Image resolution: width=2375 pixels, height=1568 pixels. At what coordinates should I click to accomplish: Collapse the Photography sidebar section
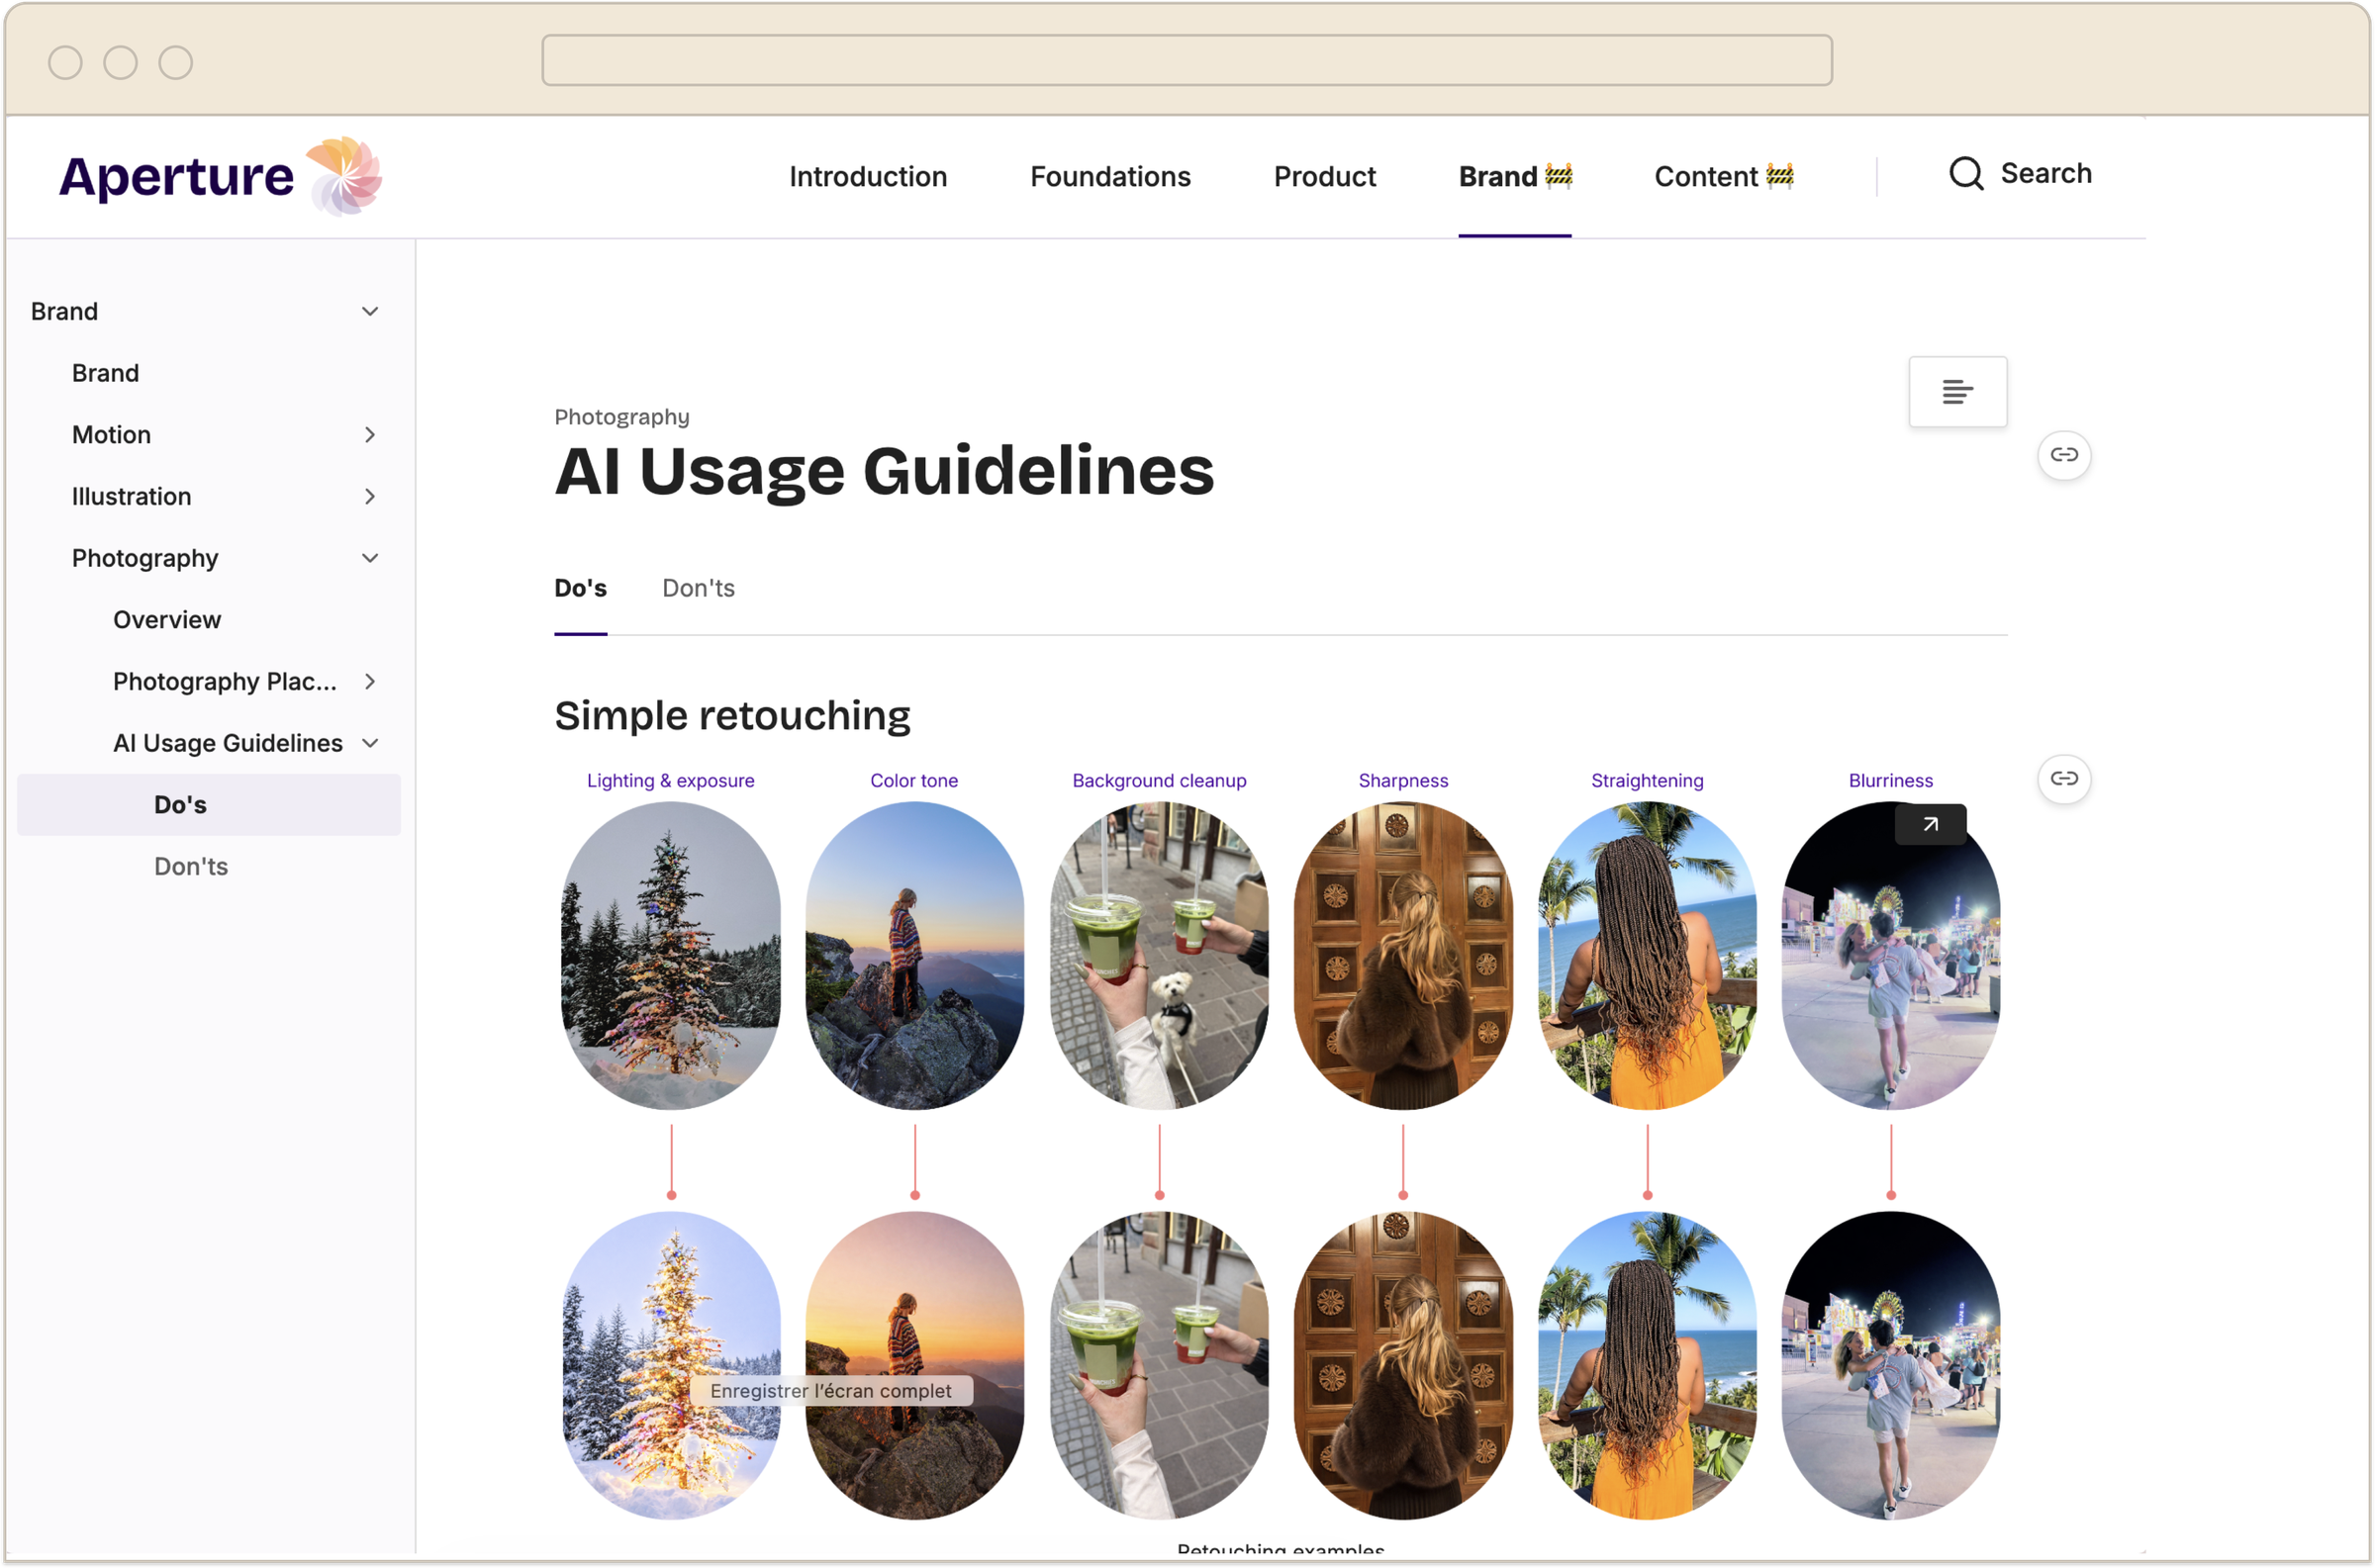[370, 558]
